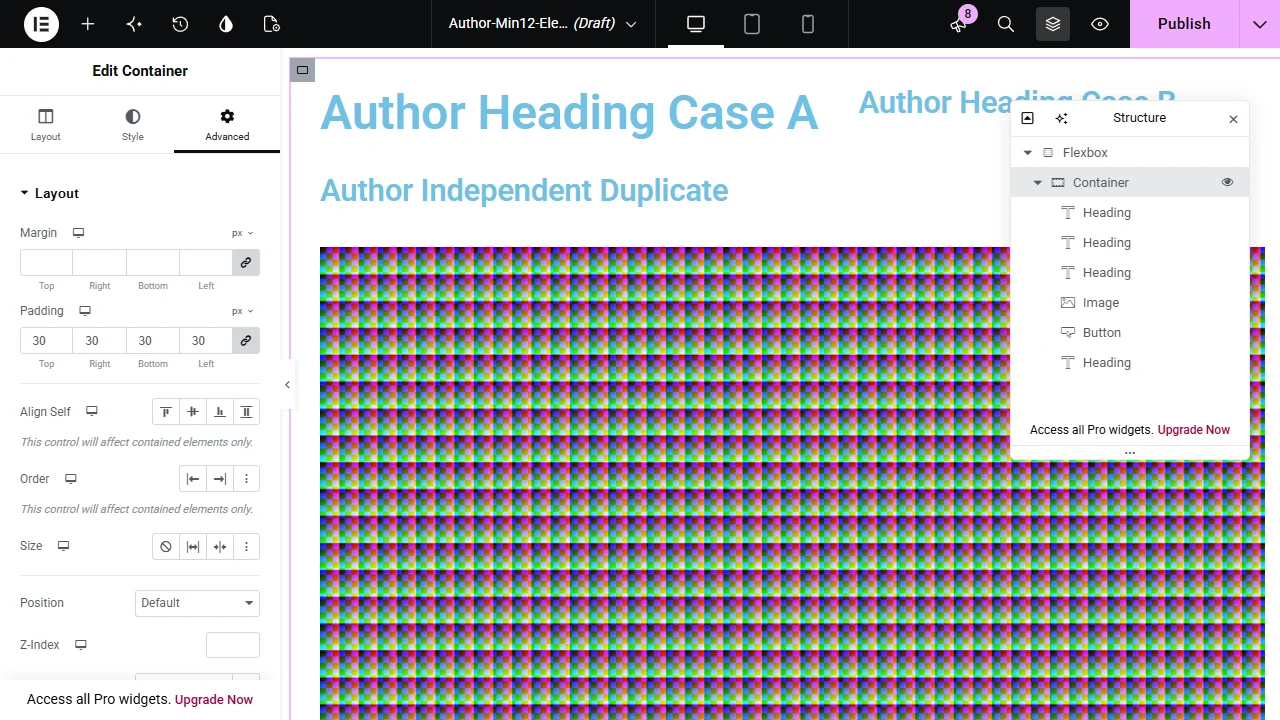Open the Position dropdown

click(x=197, y=603)
